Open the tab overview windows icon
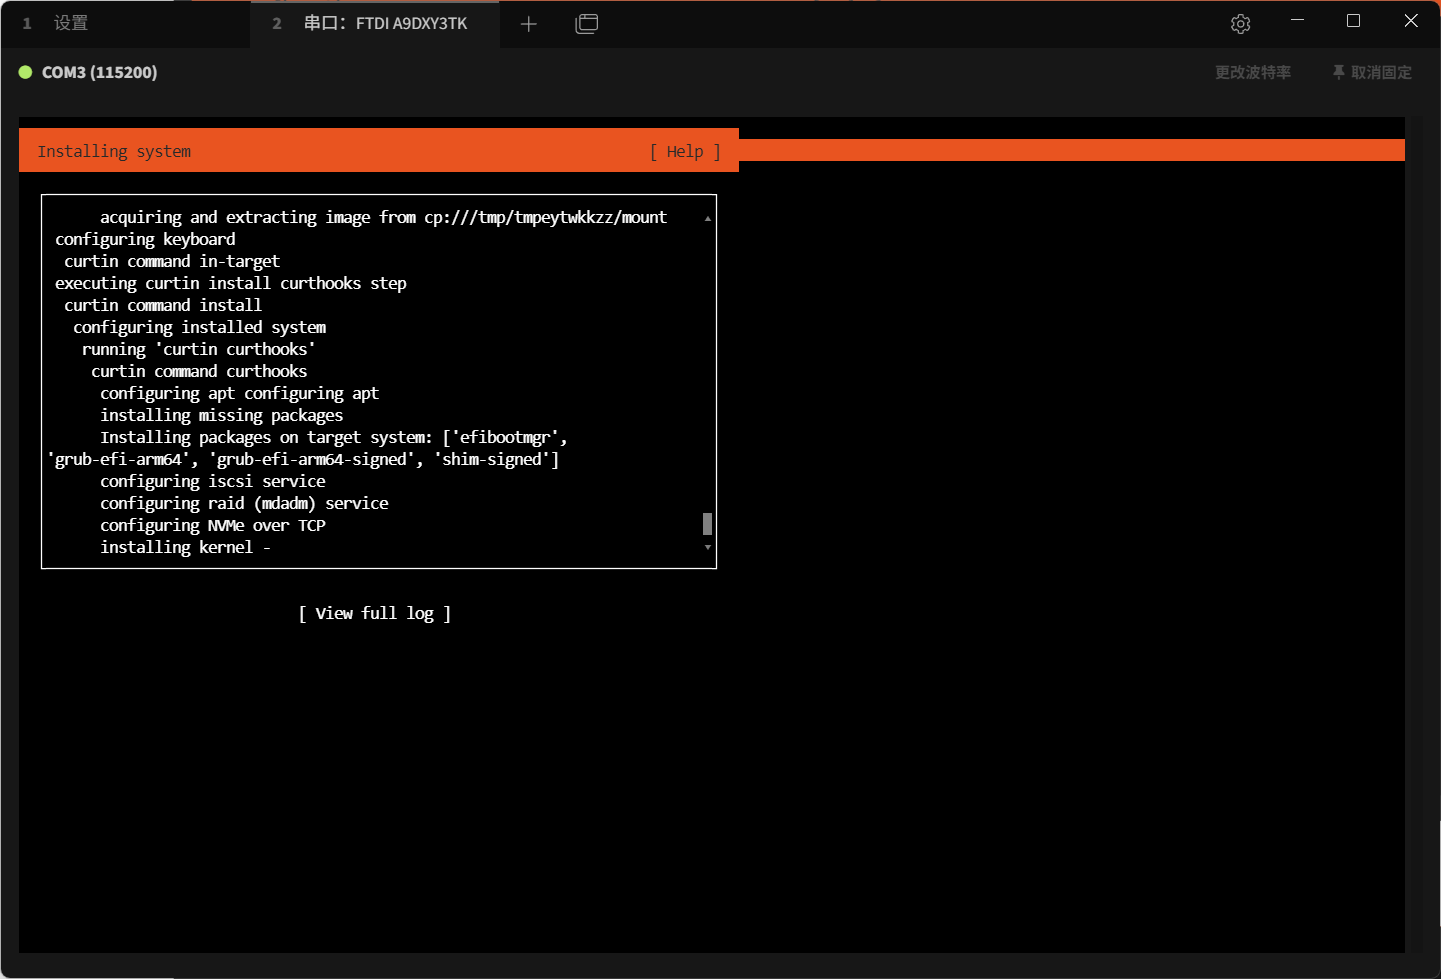 587,24
